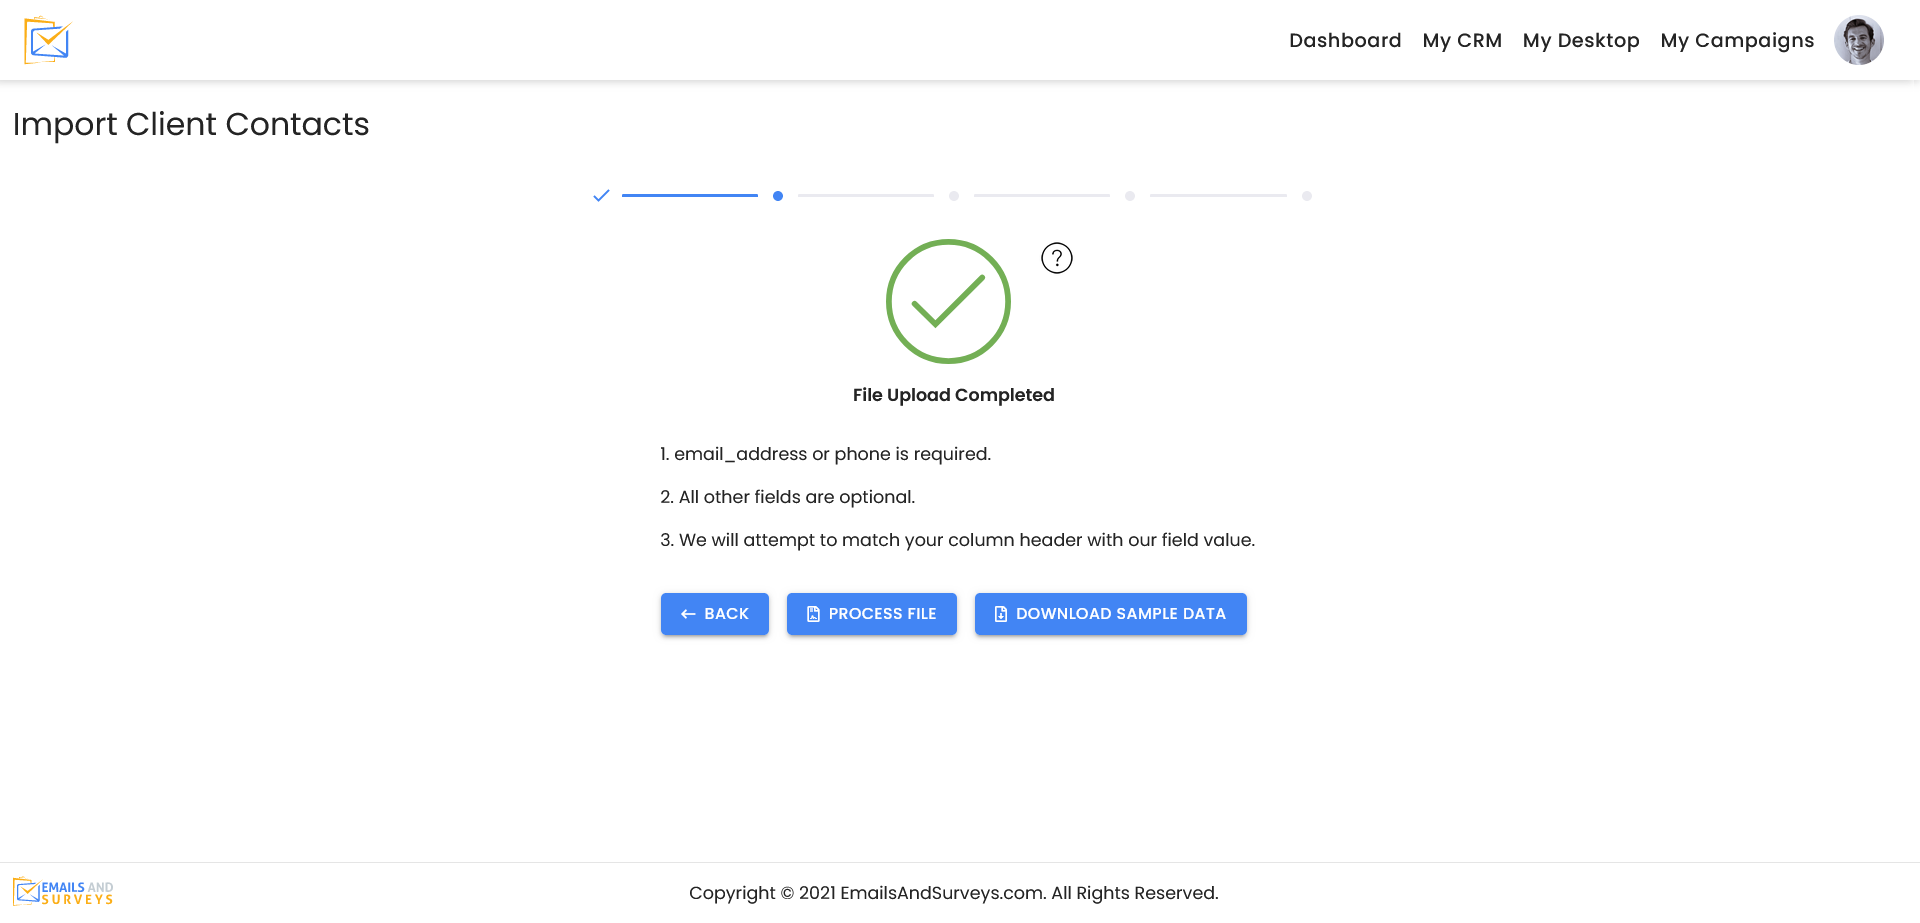Open the user profile avatar picture

[x=1858, y=40]
